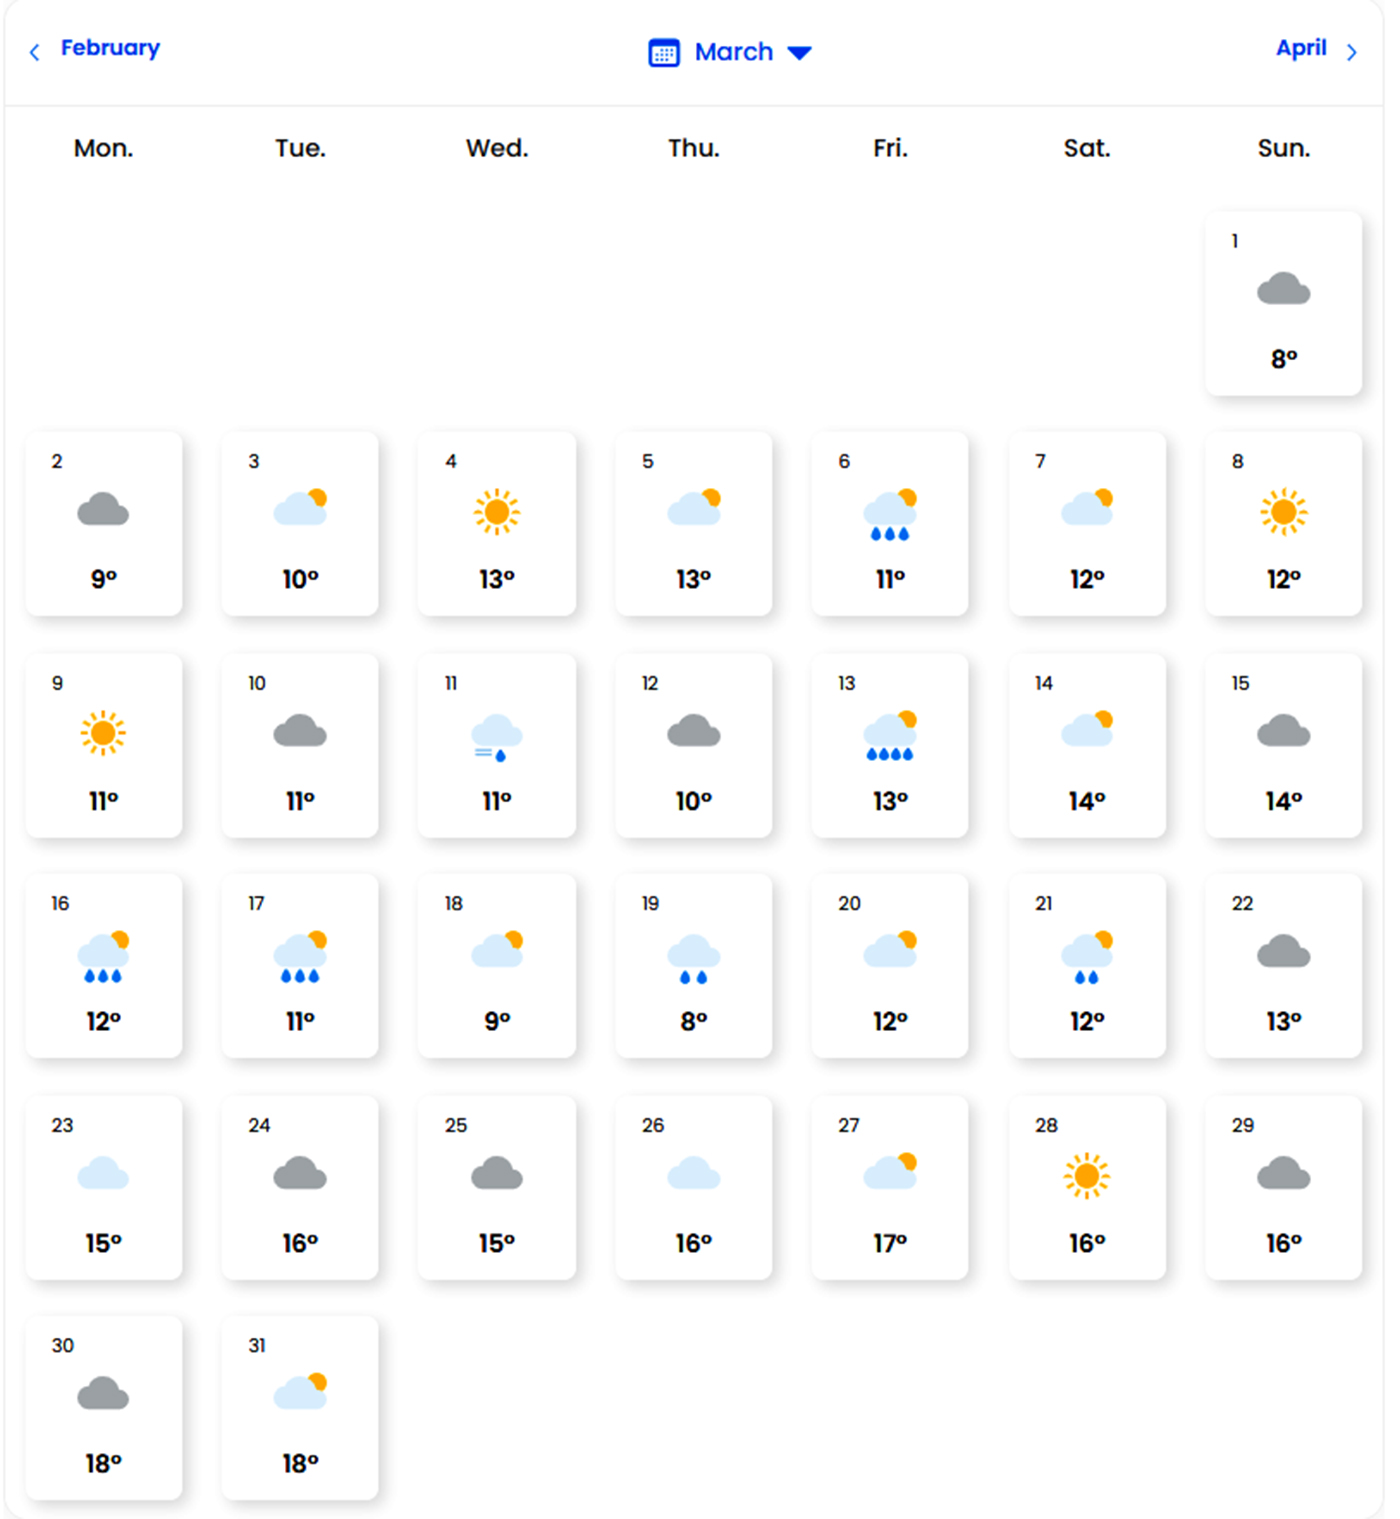
Task: Click the rain cloud icon on March 13
Action: tap(890, 737)
